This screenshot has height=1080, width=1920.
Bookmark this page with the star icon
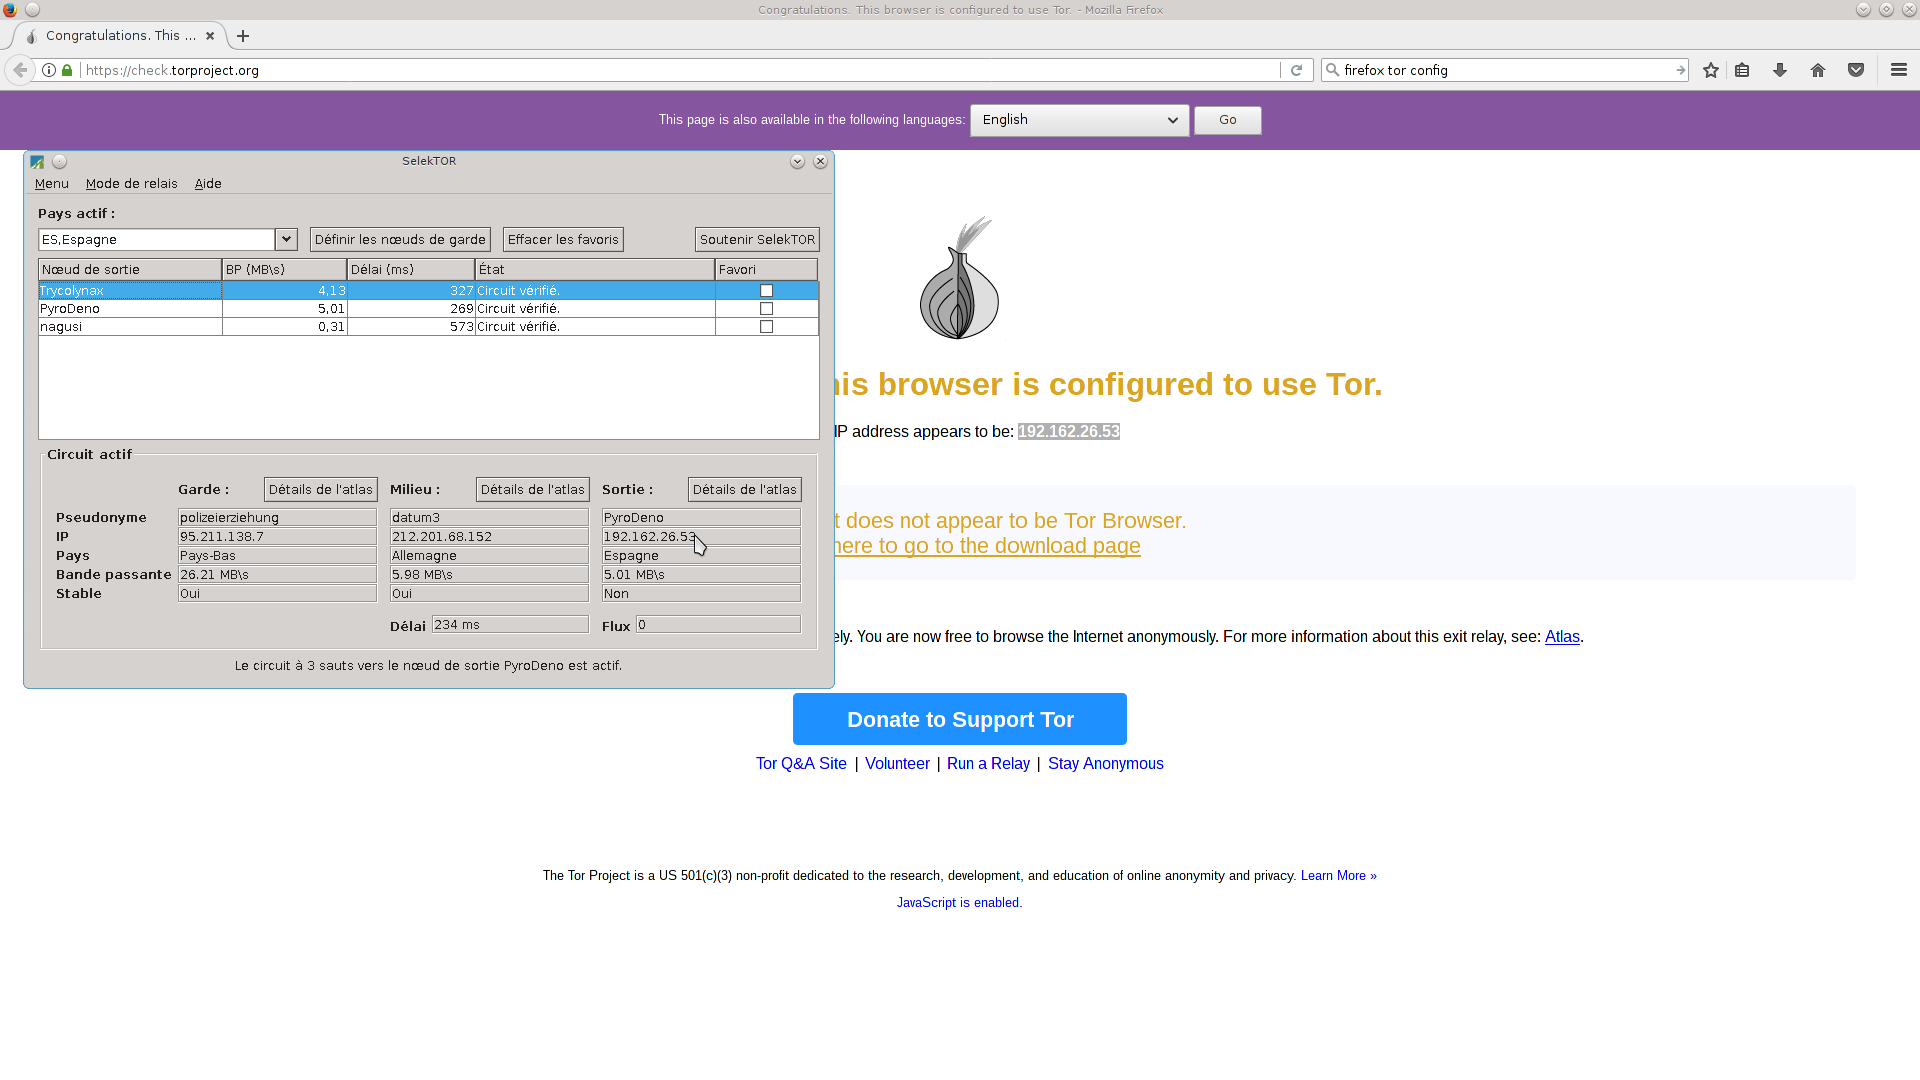pyautogui.click(x=1711, y=70)
